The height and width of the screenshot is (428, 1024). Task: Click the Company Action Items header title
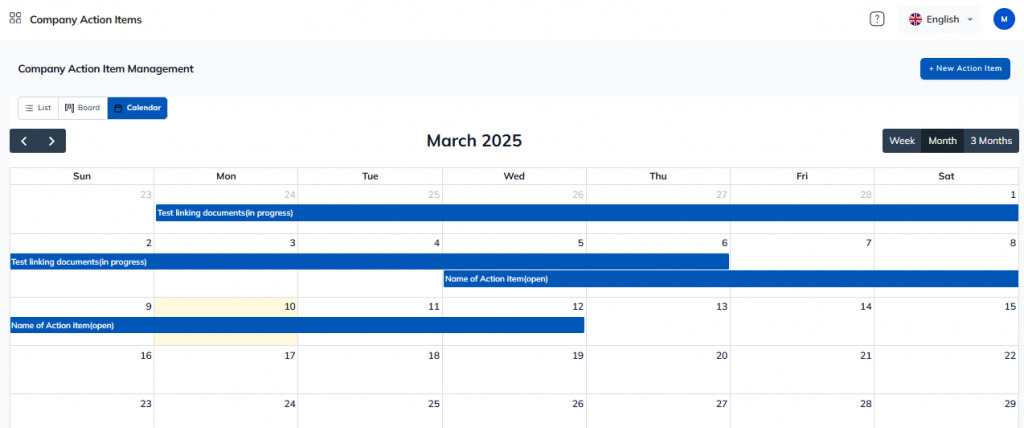[x=86, y=19]
